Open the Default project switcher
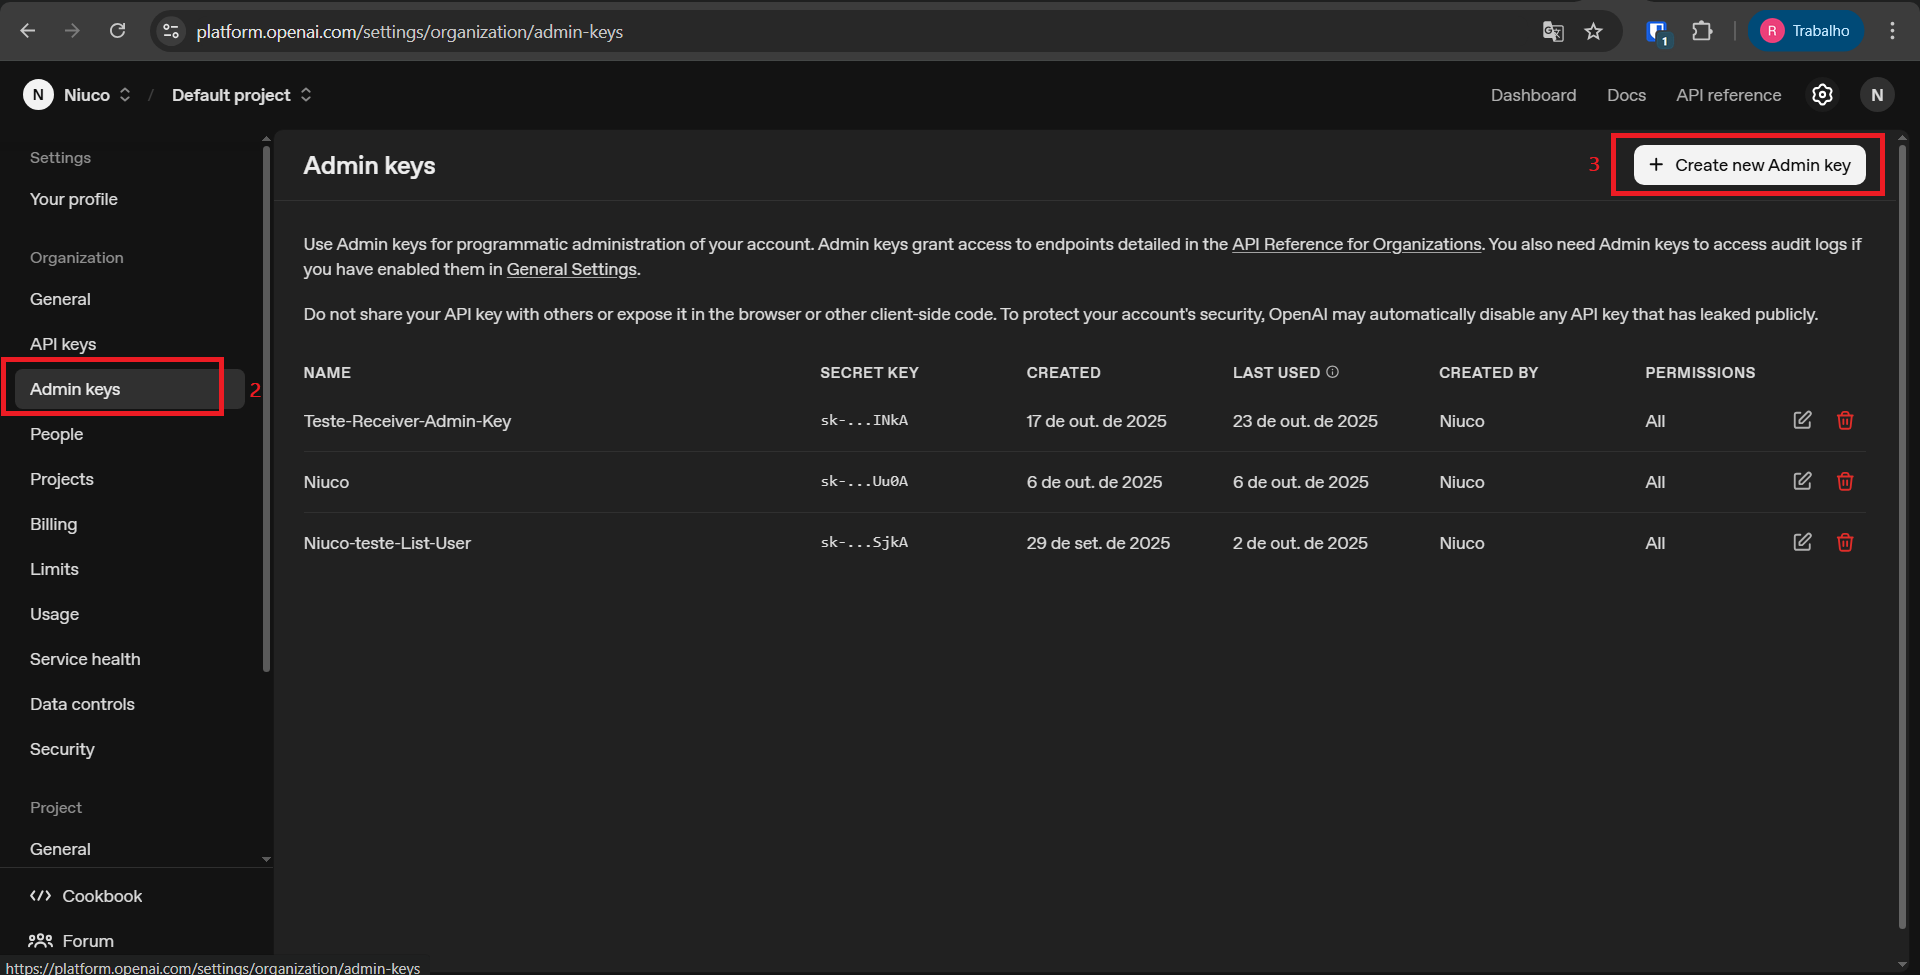The image size is (1920, 975). coord(242,95)
